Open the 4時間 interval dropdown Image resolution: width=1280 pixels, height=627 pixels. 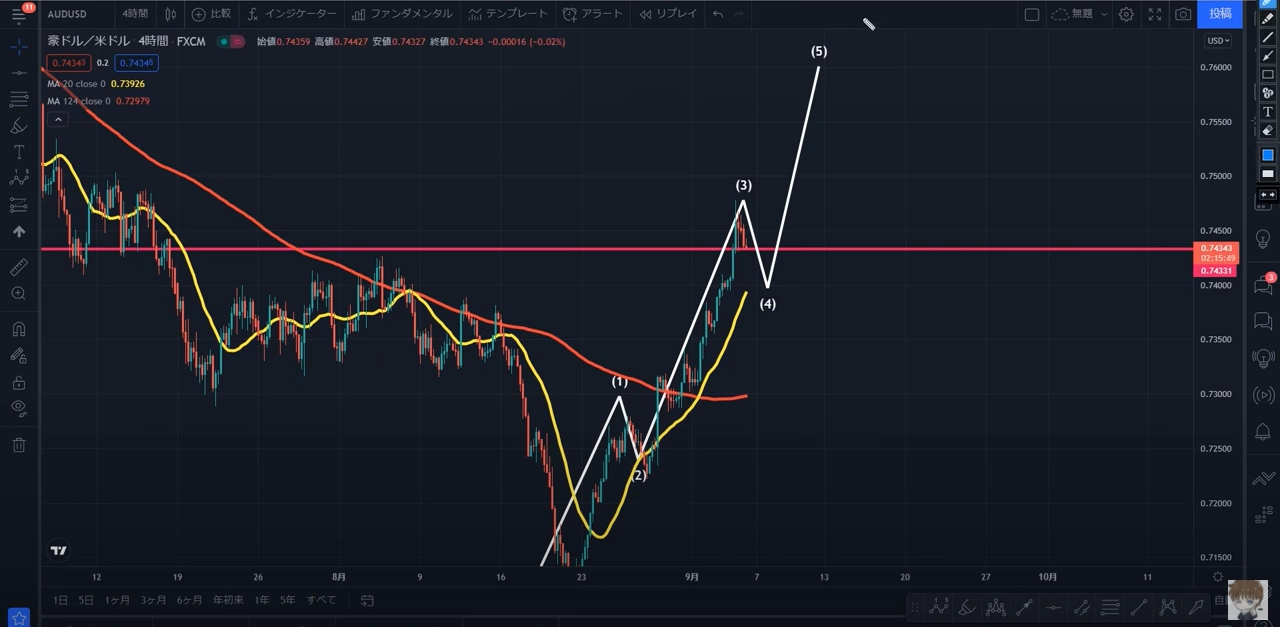click(x=135, y=14)
